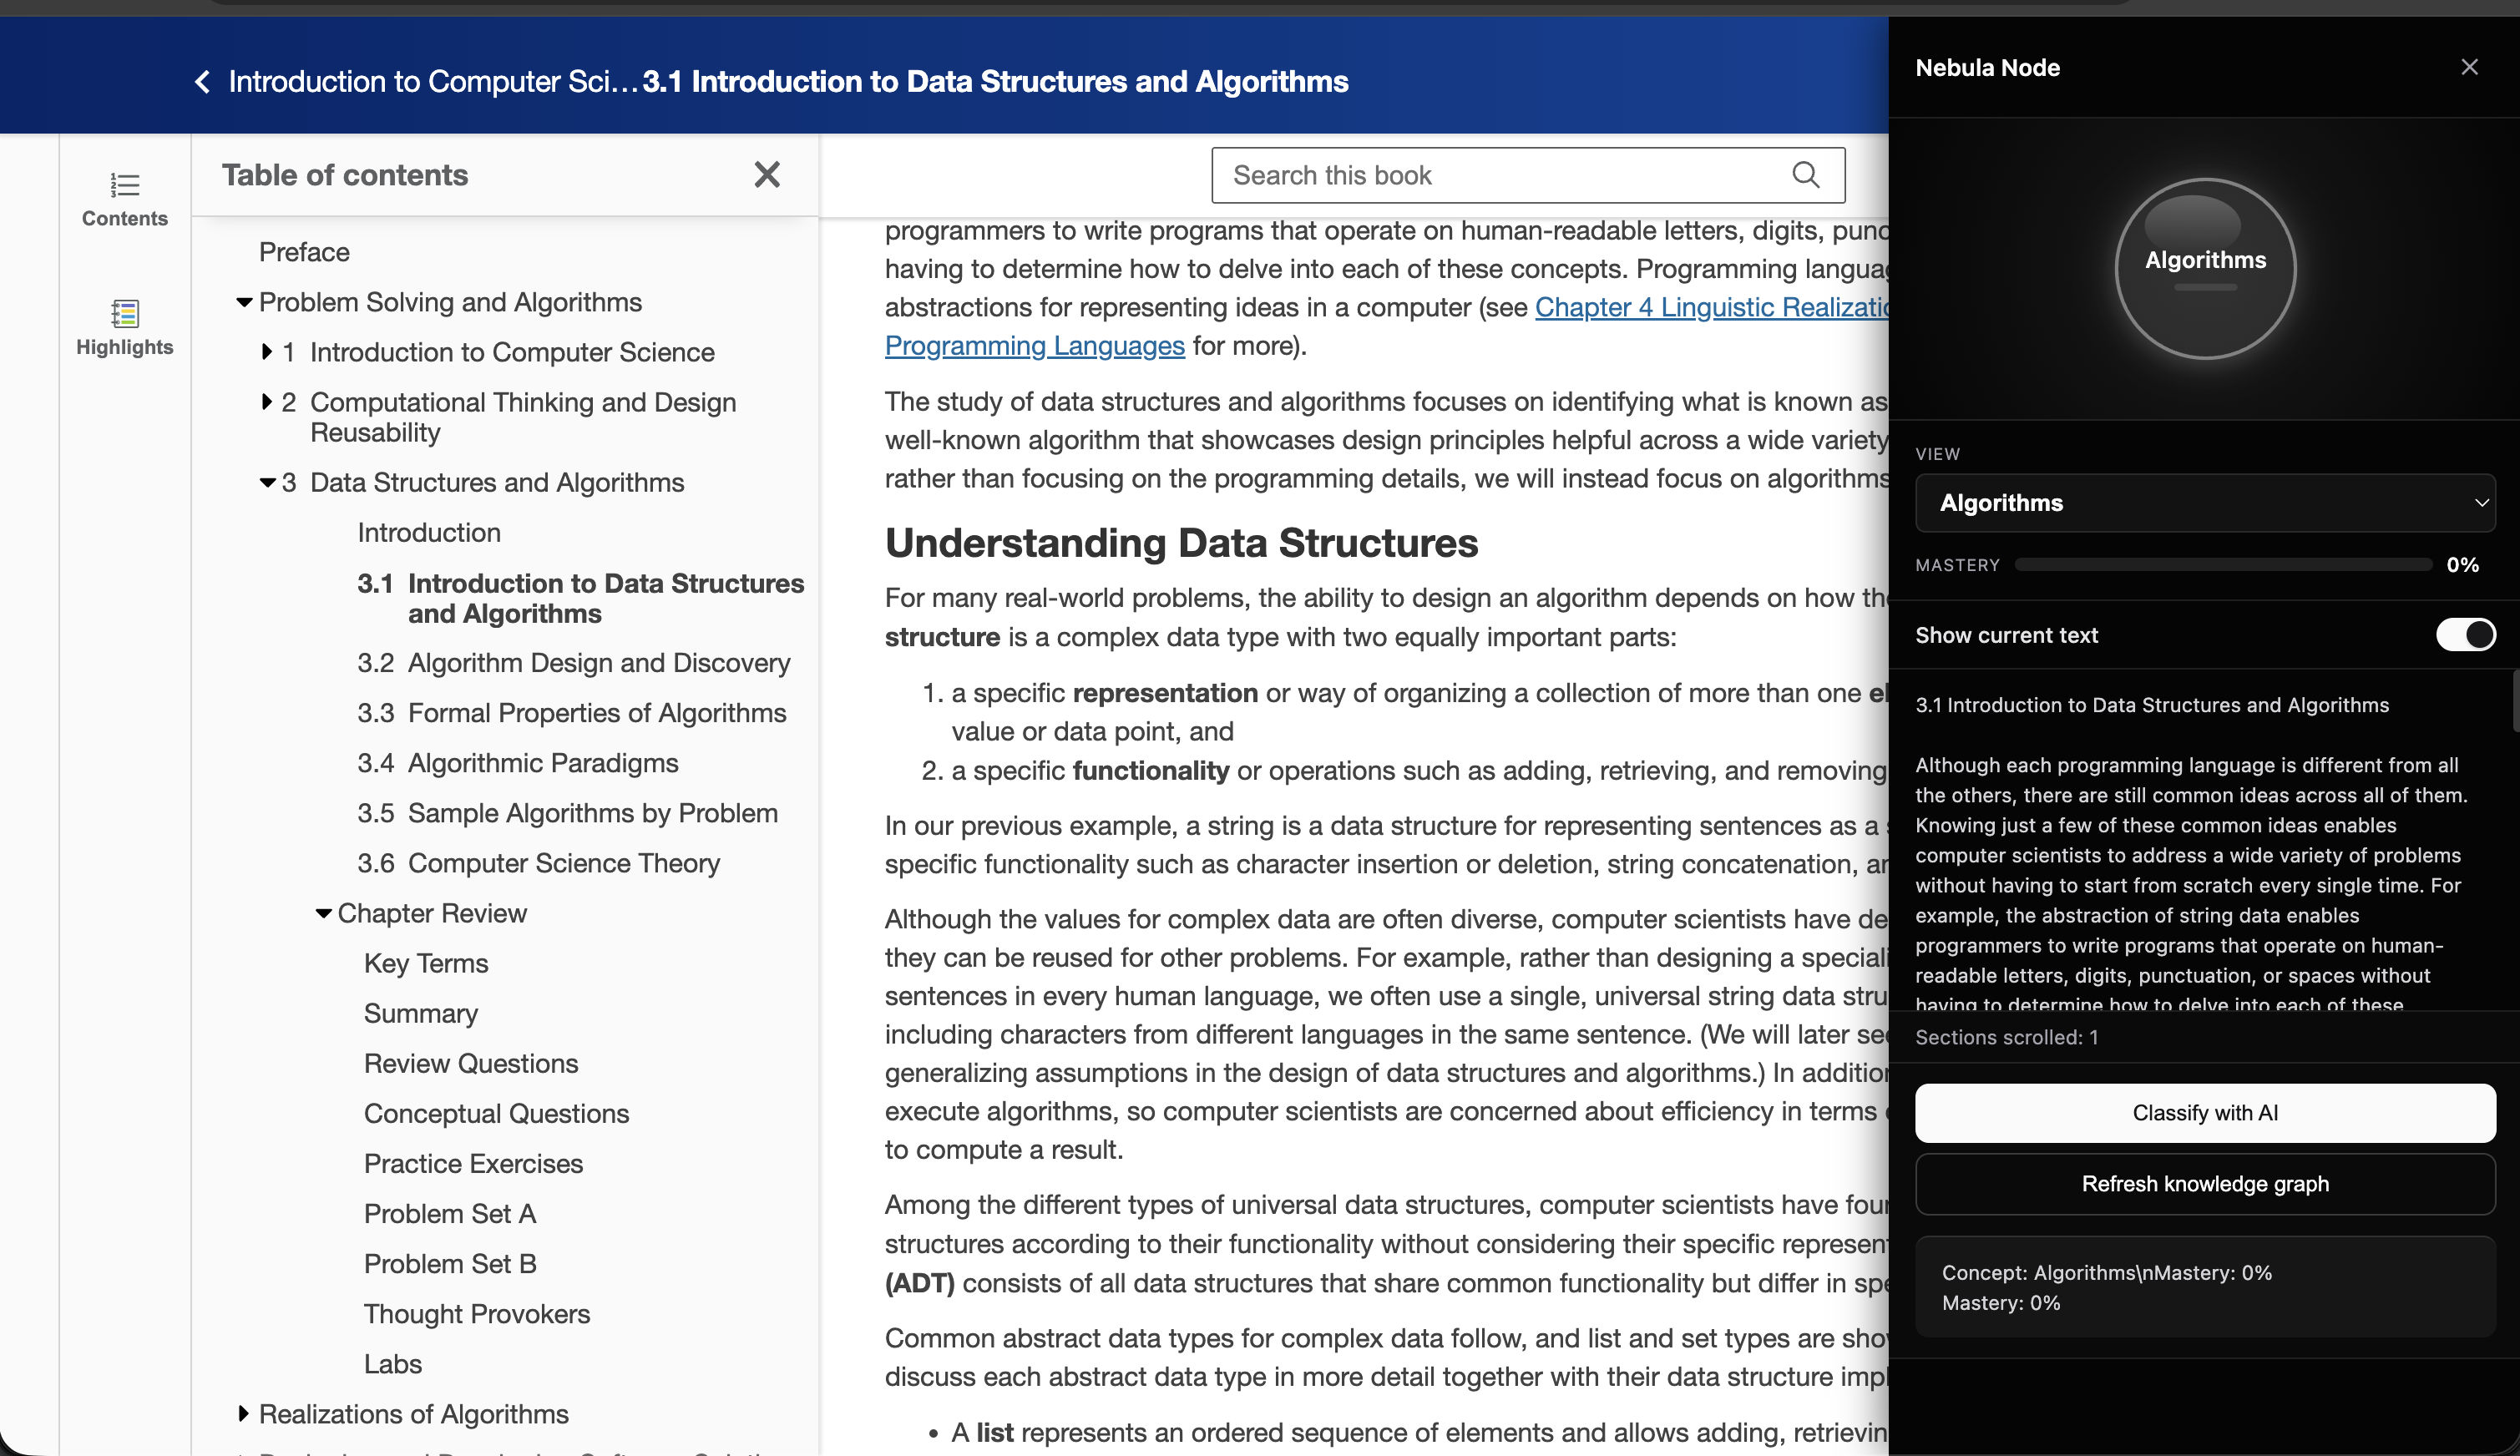
Task: Click the Search this book field
Action: [1500, 175]
